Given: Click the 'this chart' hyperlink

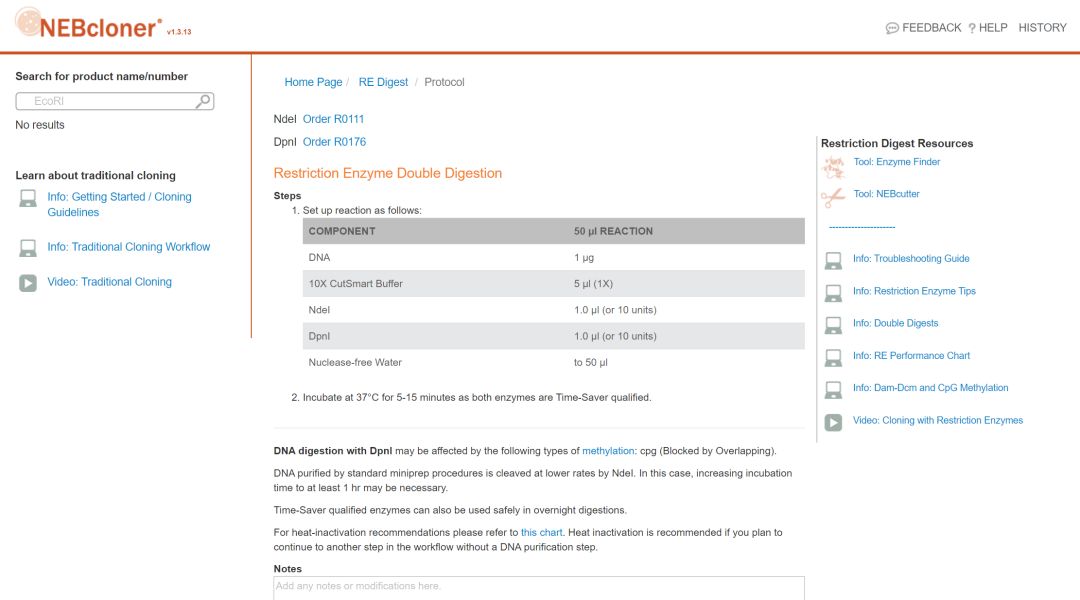Looking at the screenshot, I should point(541,532).
